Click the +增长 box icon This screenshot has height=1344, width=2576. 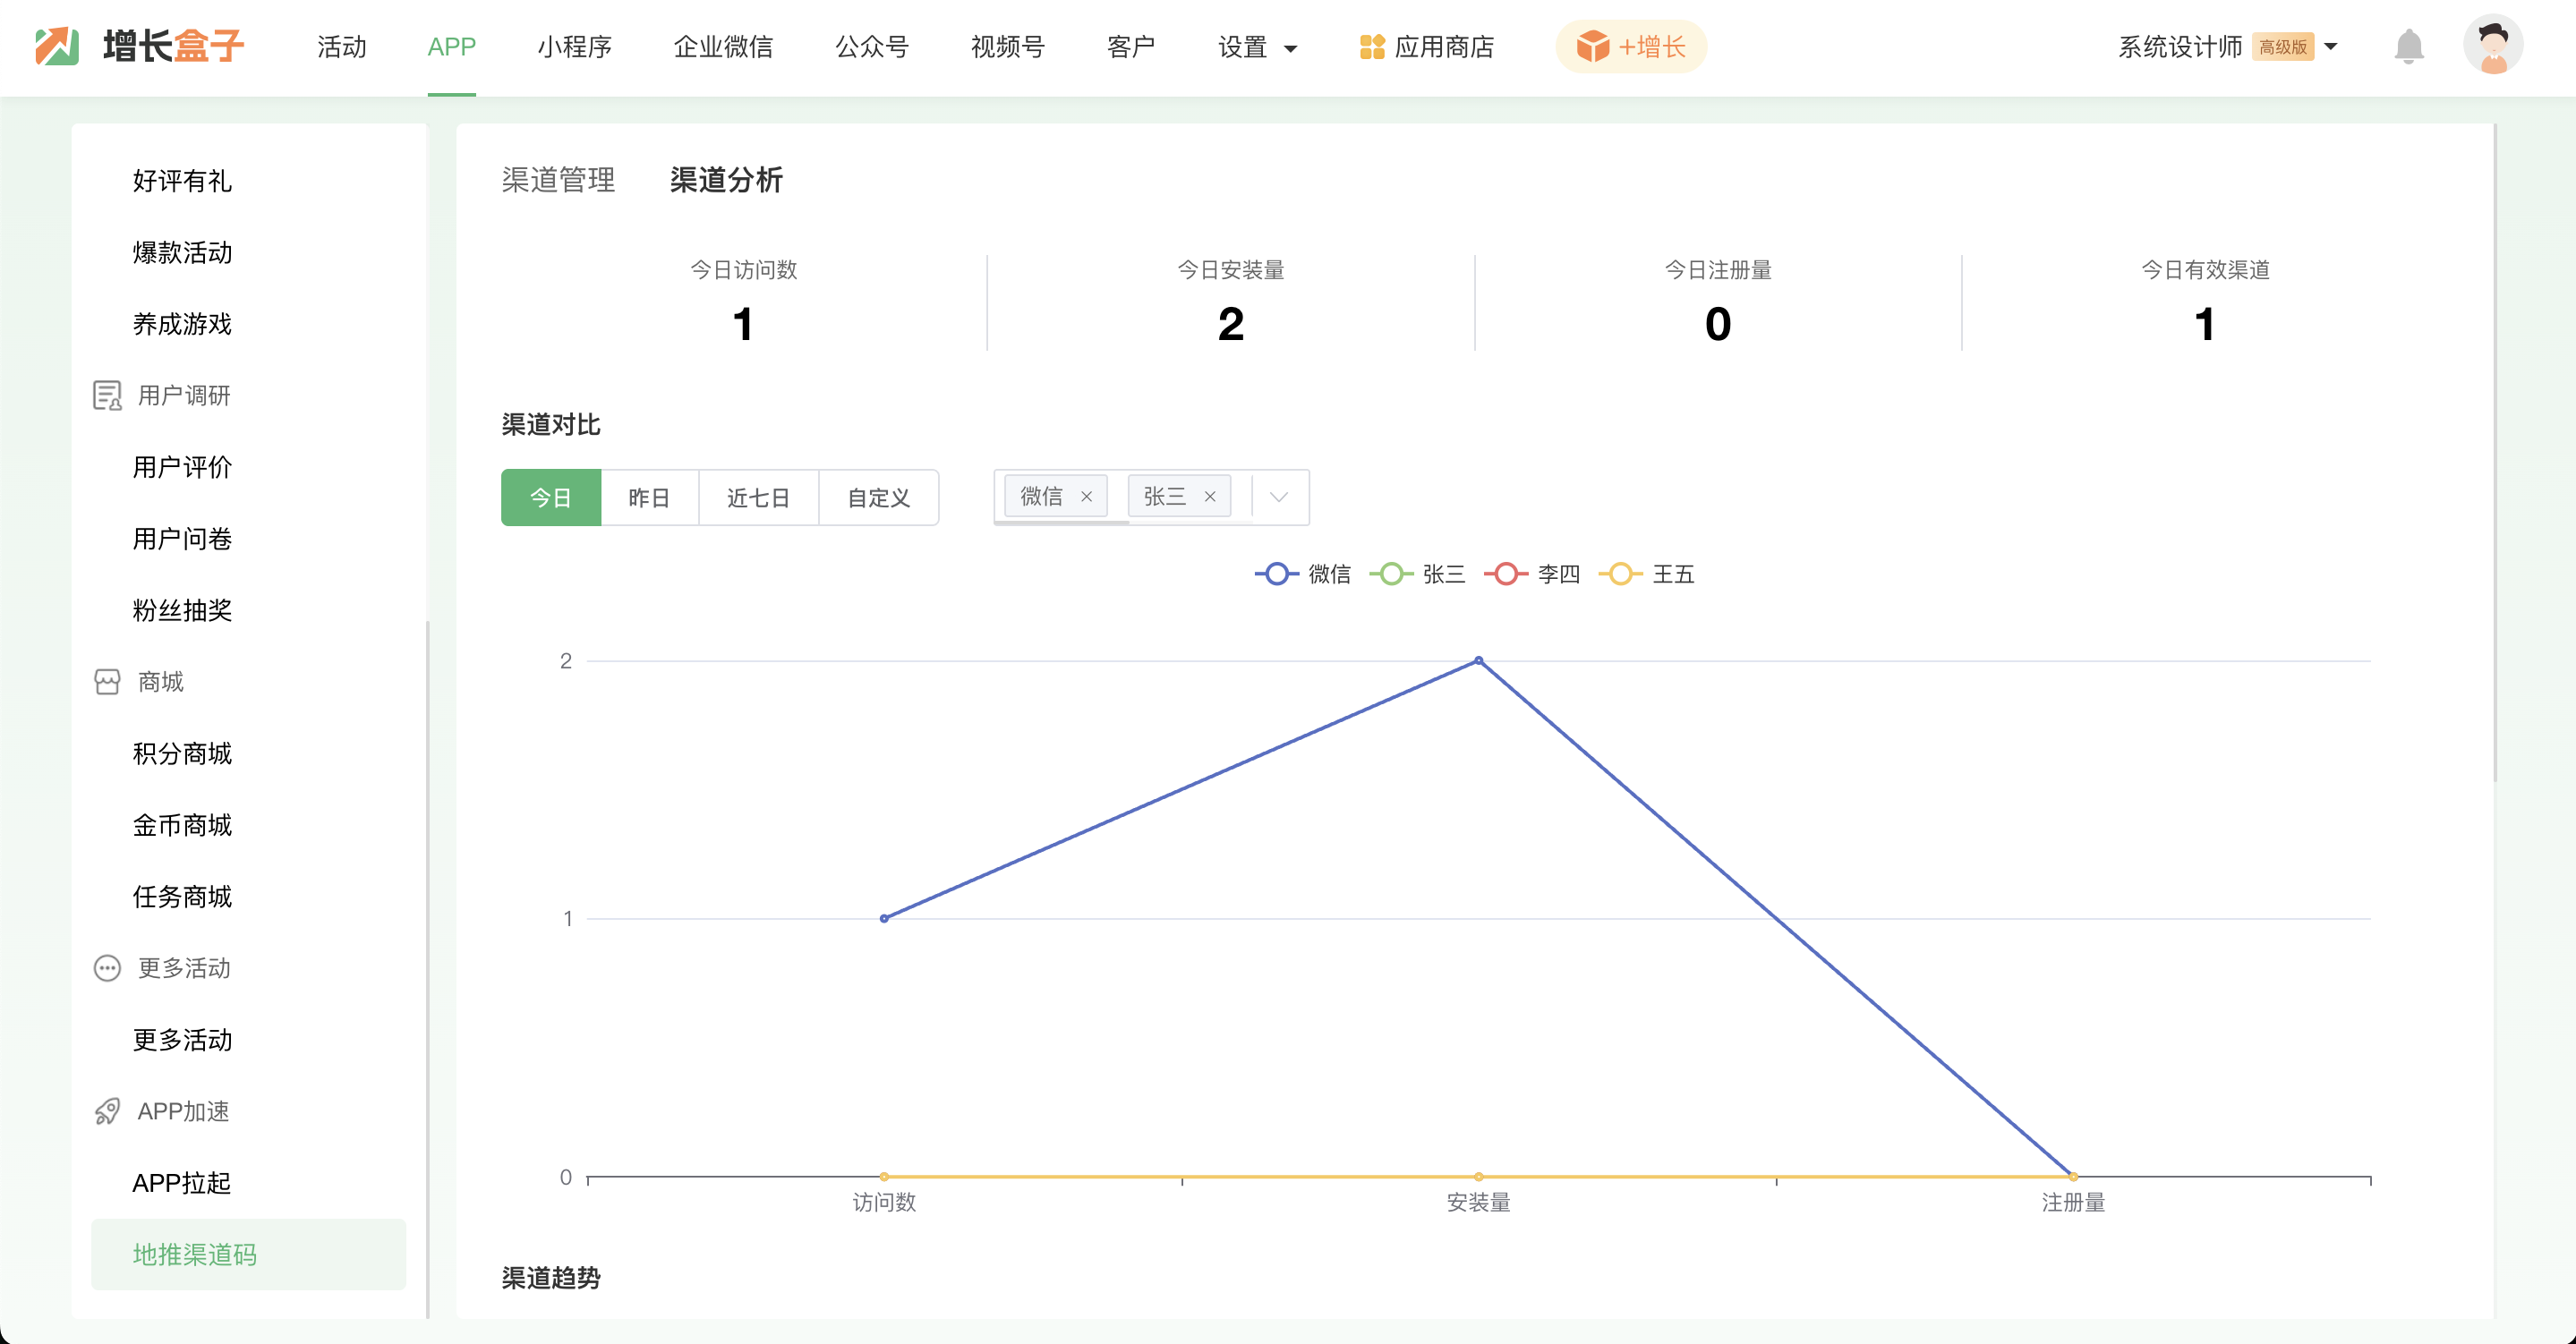click(x=1592, y=46)
